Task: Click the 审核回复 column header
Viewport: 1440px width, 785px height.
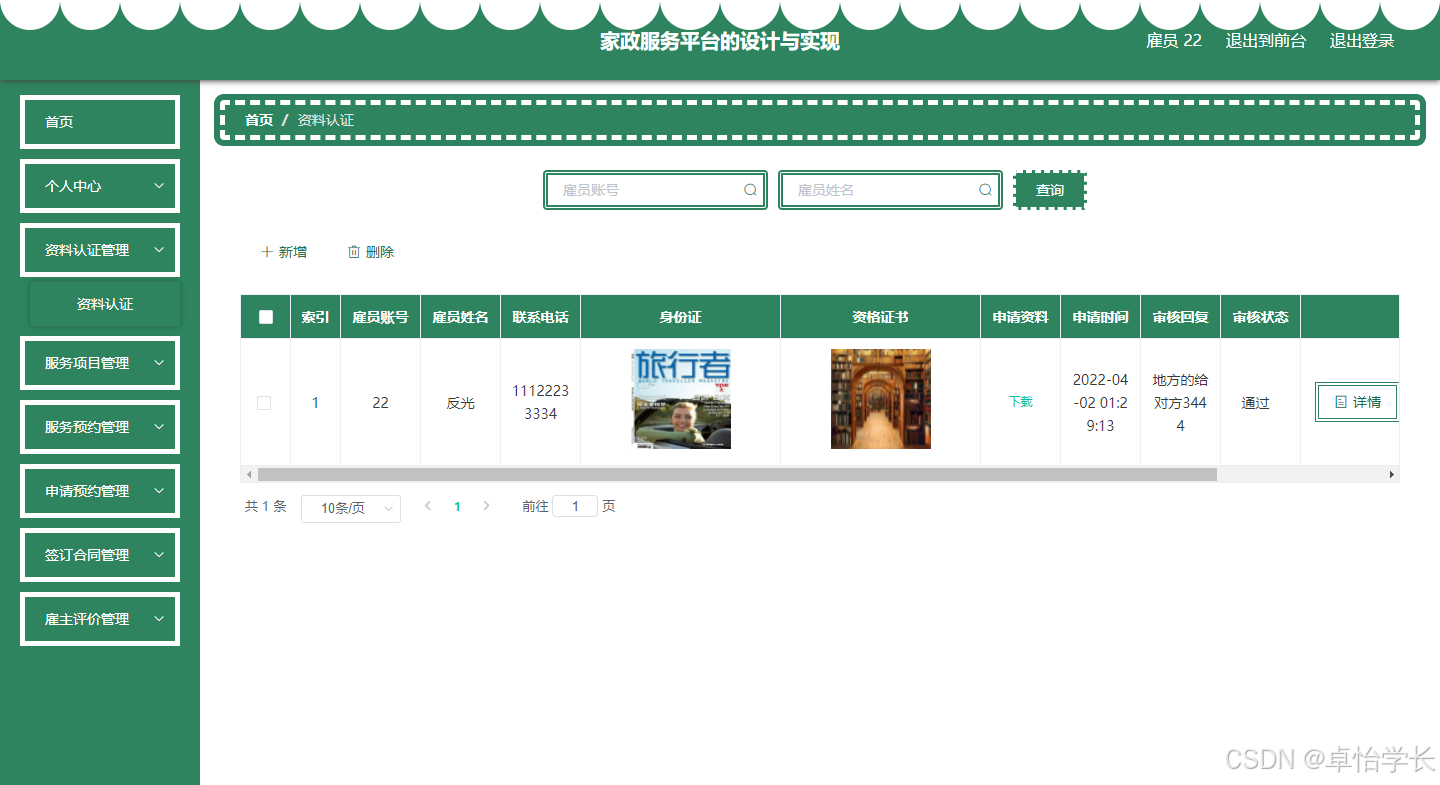Action: coord(1180,317)
